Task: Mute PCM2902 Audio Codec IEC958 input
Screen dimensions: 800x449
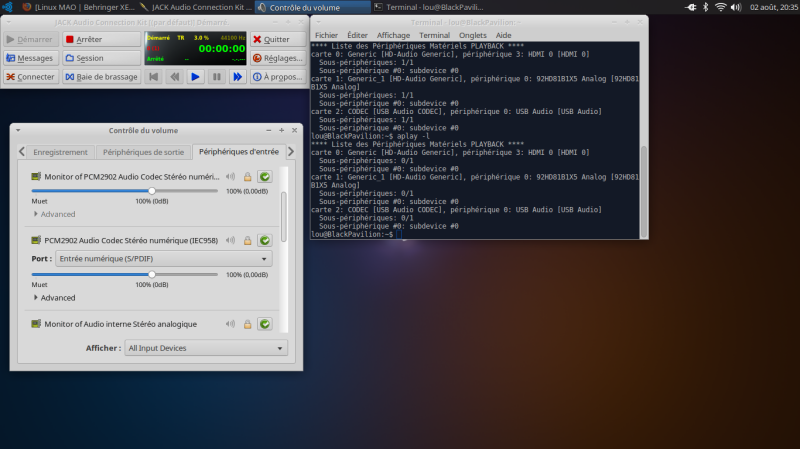Action: click(231, 240)
